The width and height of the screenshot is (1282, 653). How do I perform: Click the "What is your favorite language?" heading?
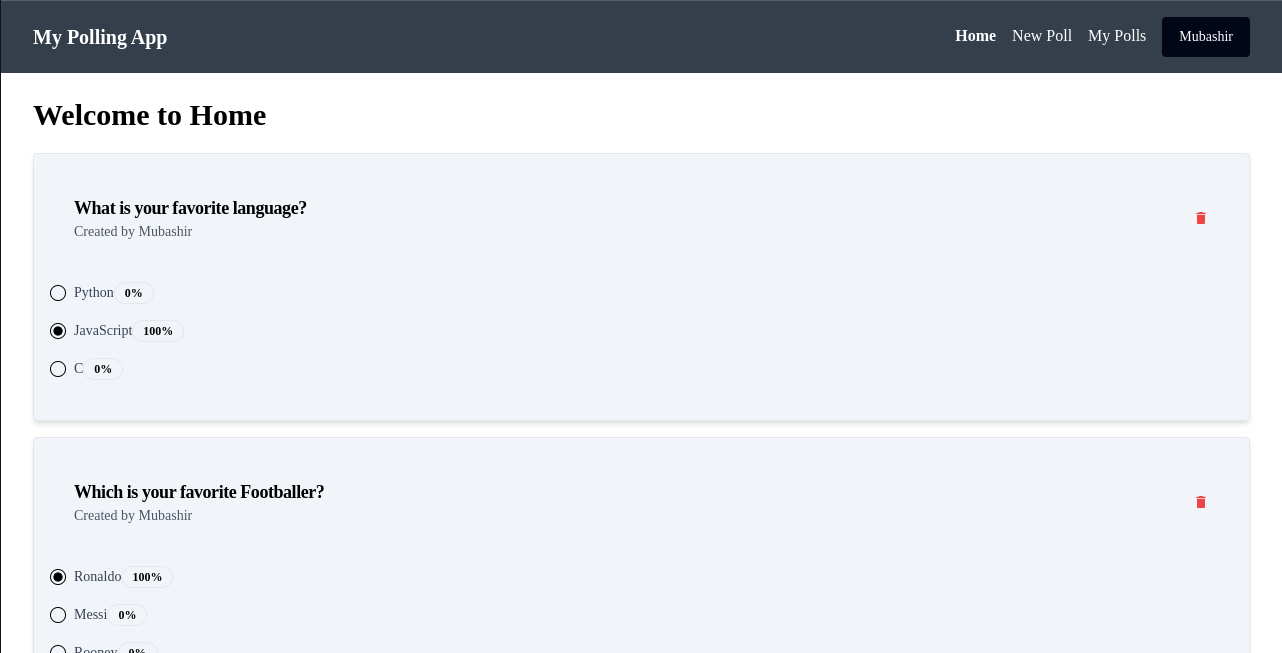pos(190,208)
